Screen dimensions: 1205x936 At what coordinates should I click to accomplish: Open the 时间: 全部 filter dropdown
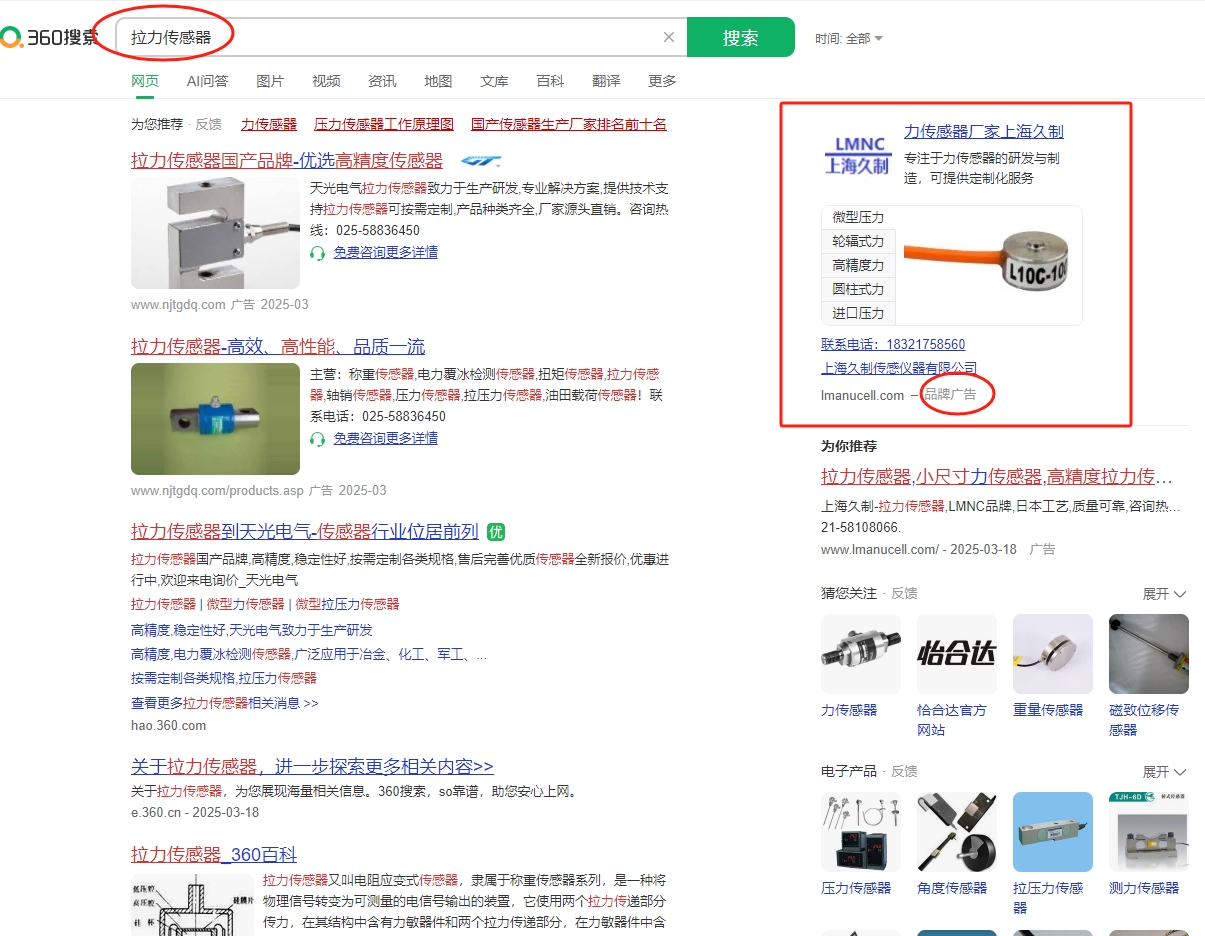point(849,39)
